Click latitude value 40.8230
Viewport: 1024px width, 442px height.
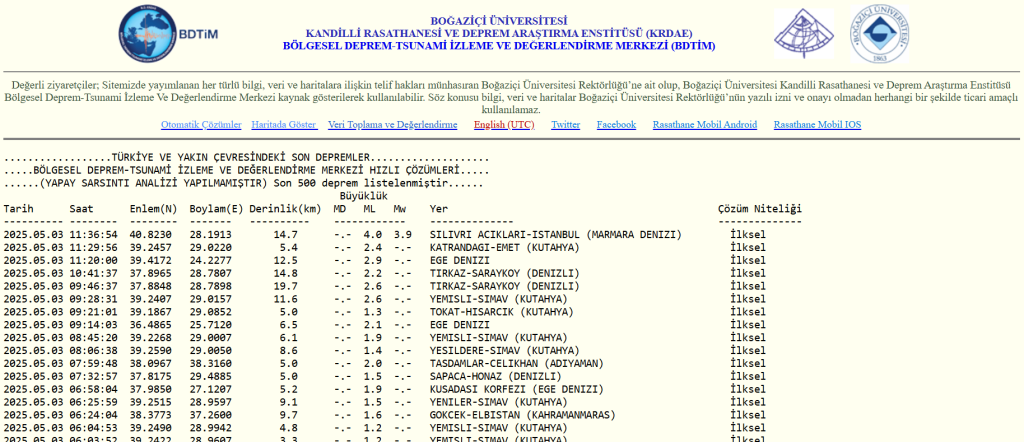150,234
